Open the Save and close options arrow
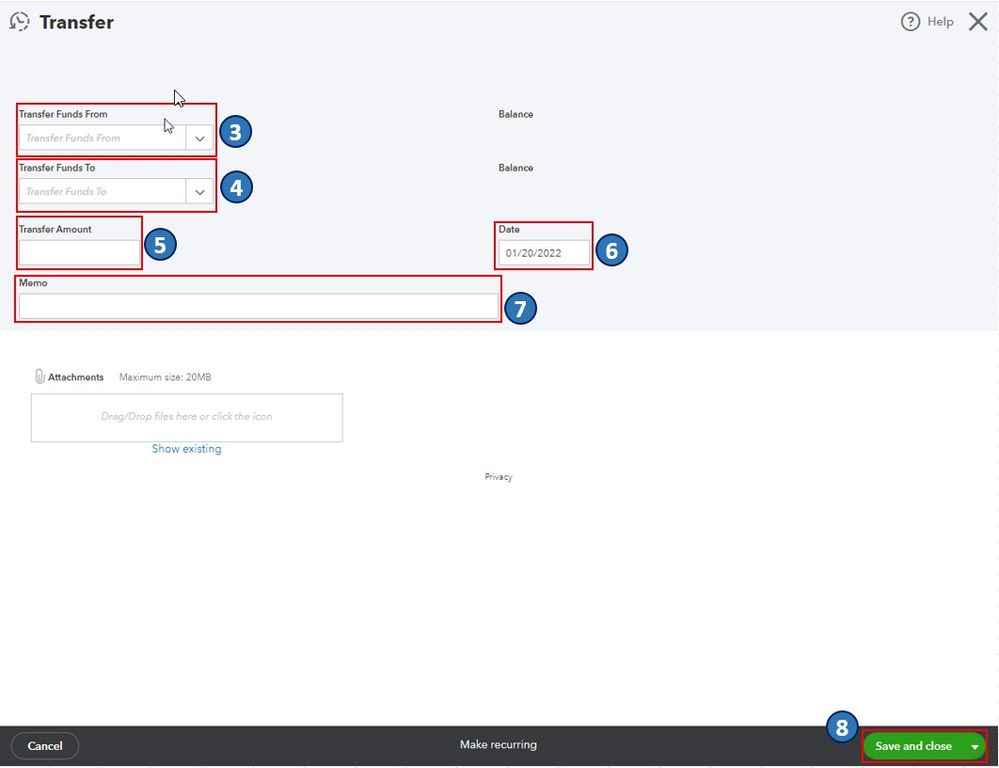The height and width of the screenshot is (768, 999). click(974, 746)
